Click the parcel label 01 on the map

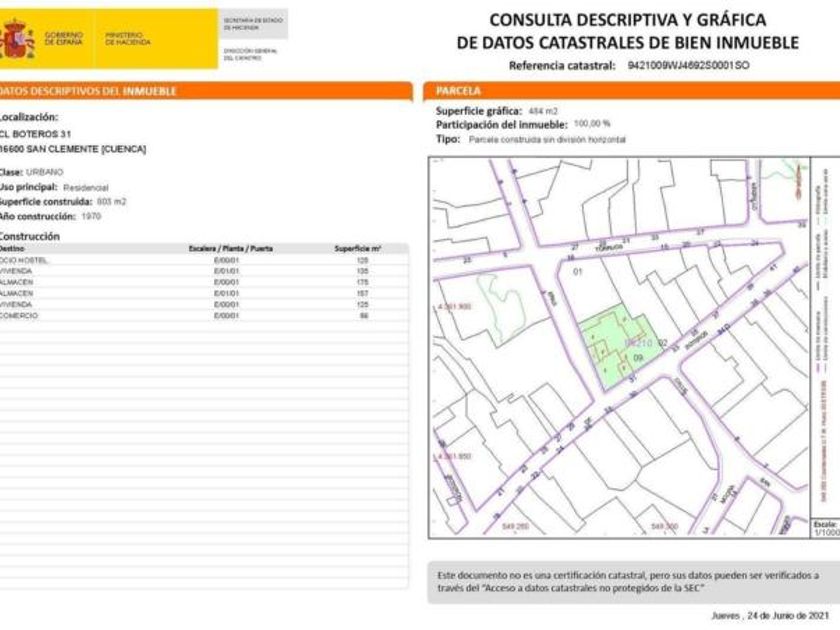pos(578,272)
